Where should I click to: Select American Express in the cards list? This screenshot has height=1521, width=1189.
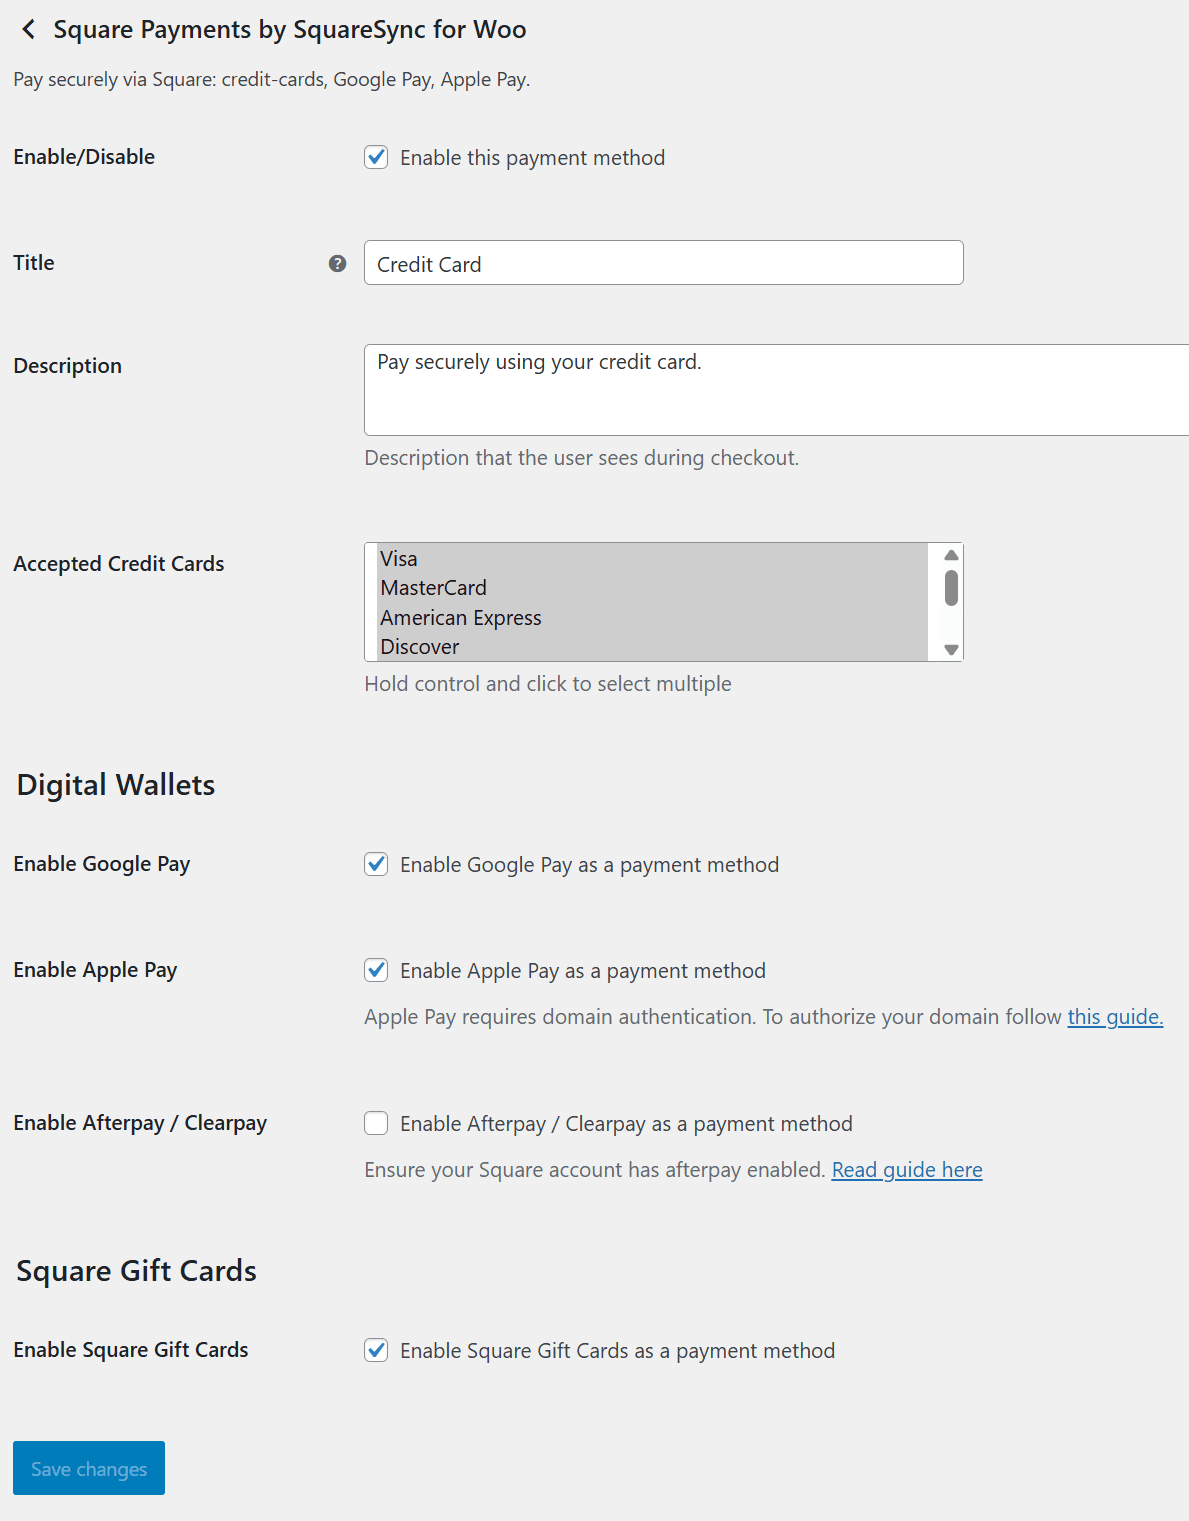[654, 618]
